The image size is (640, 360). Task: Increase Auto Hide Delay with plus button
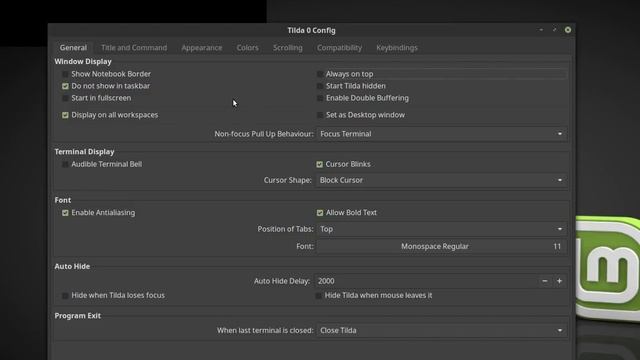point(559,281)
